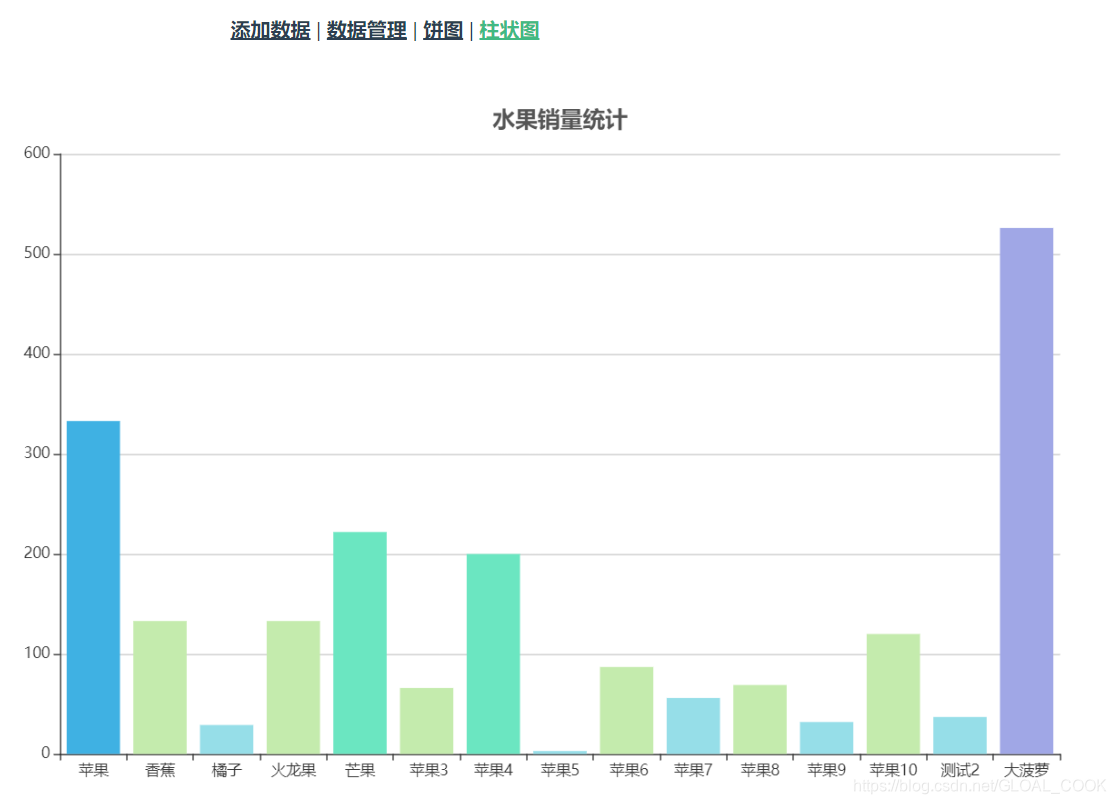
Task: Click the 火龙果 x-axis label
Action: tap(293, 770)
